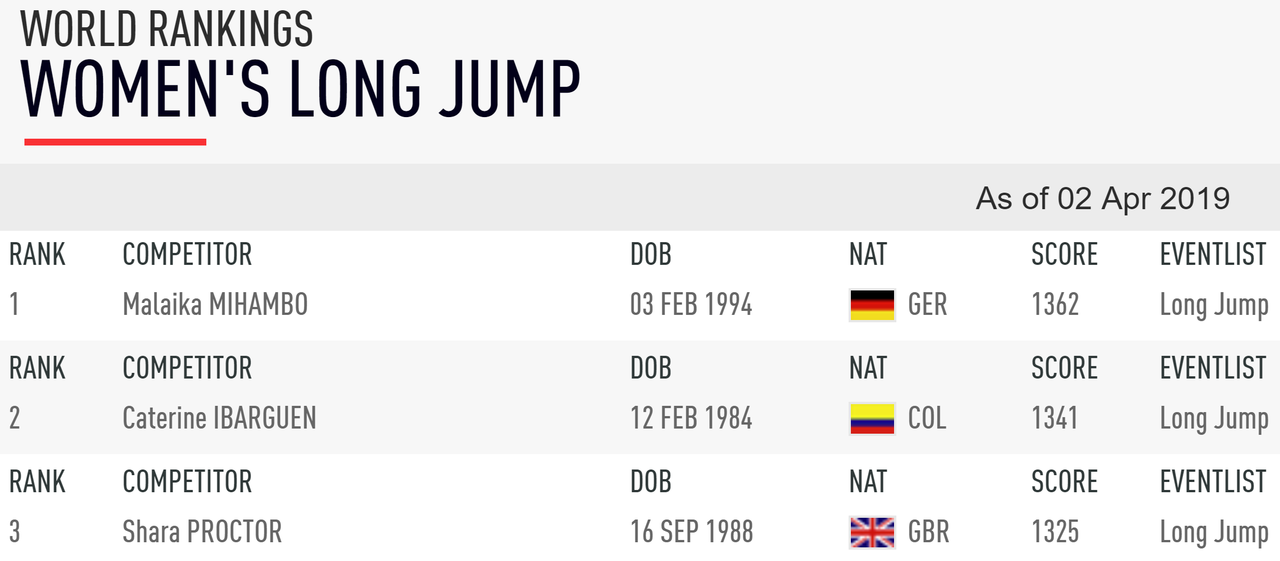Click the score 1325
This screenshot has height=561, width=1280.
(1055, 532)
